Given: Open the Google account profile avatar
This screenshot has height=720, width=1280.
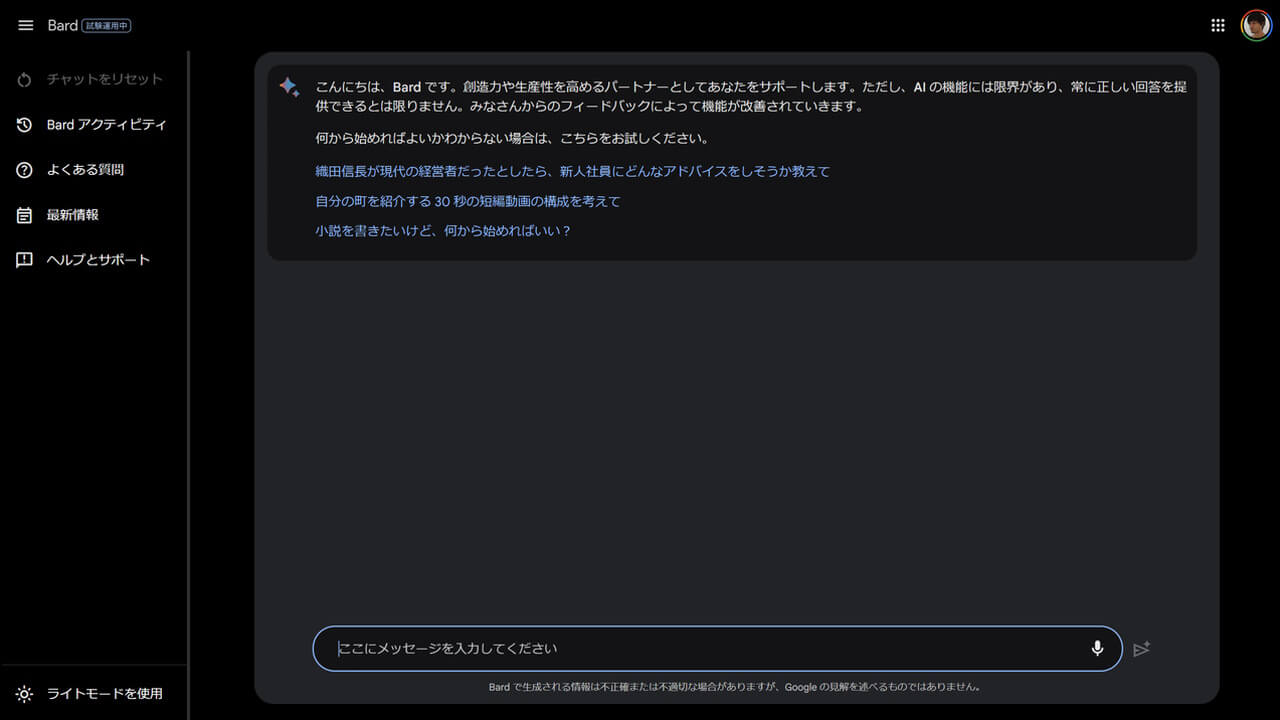Looking at the screenshot, I should click(1256, 26).
